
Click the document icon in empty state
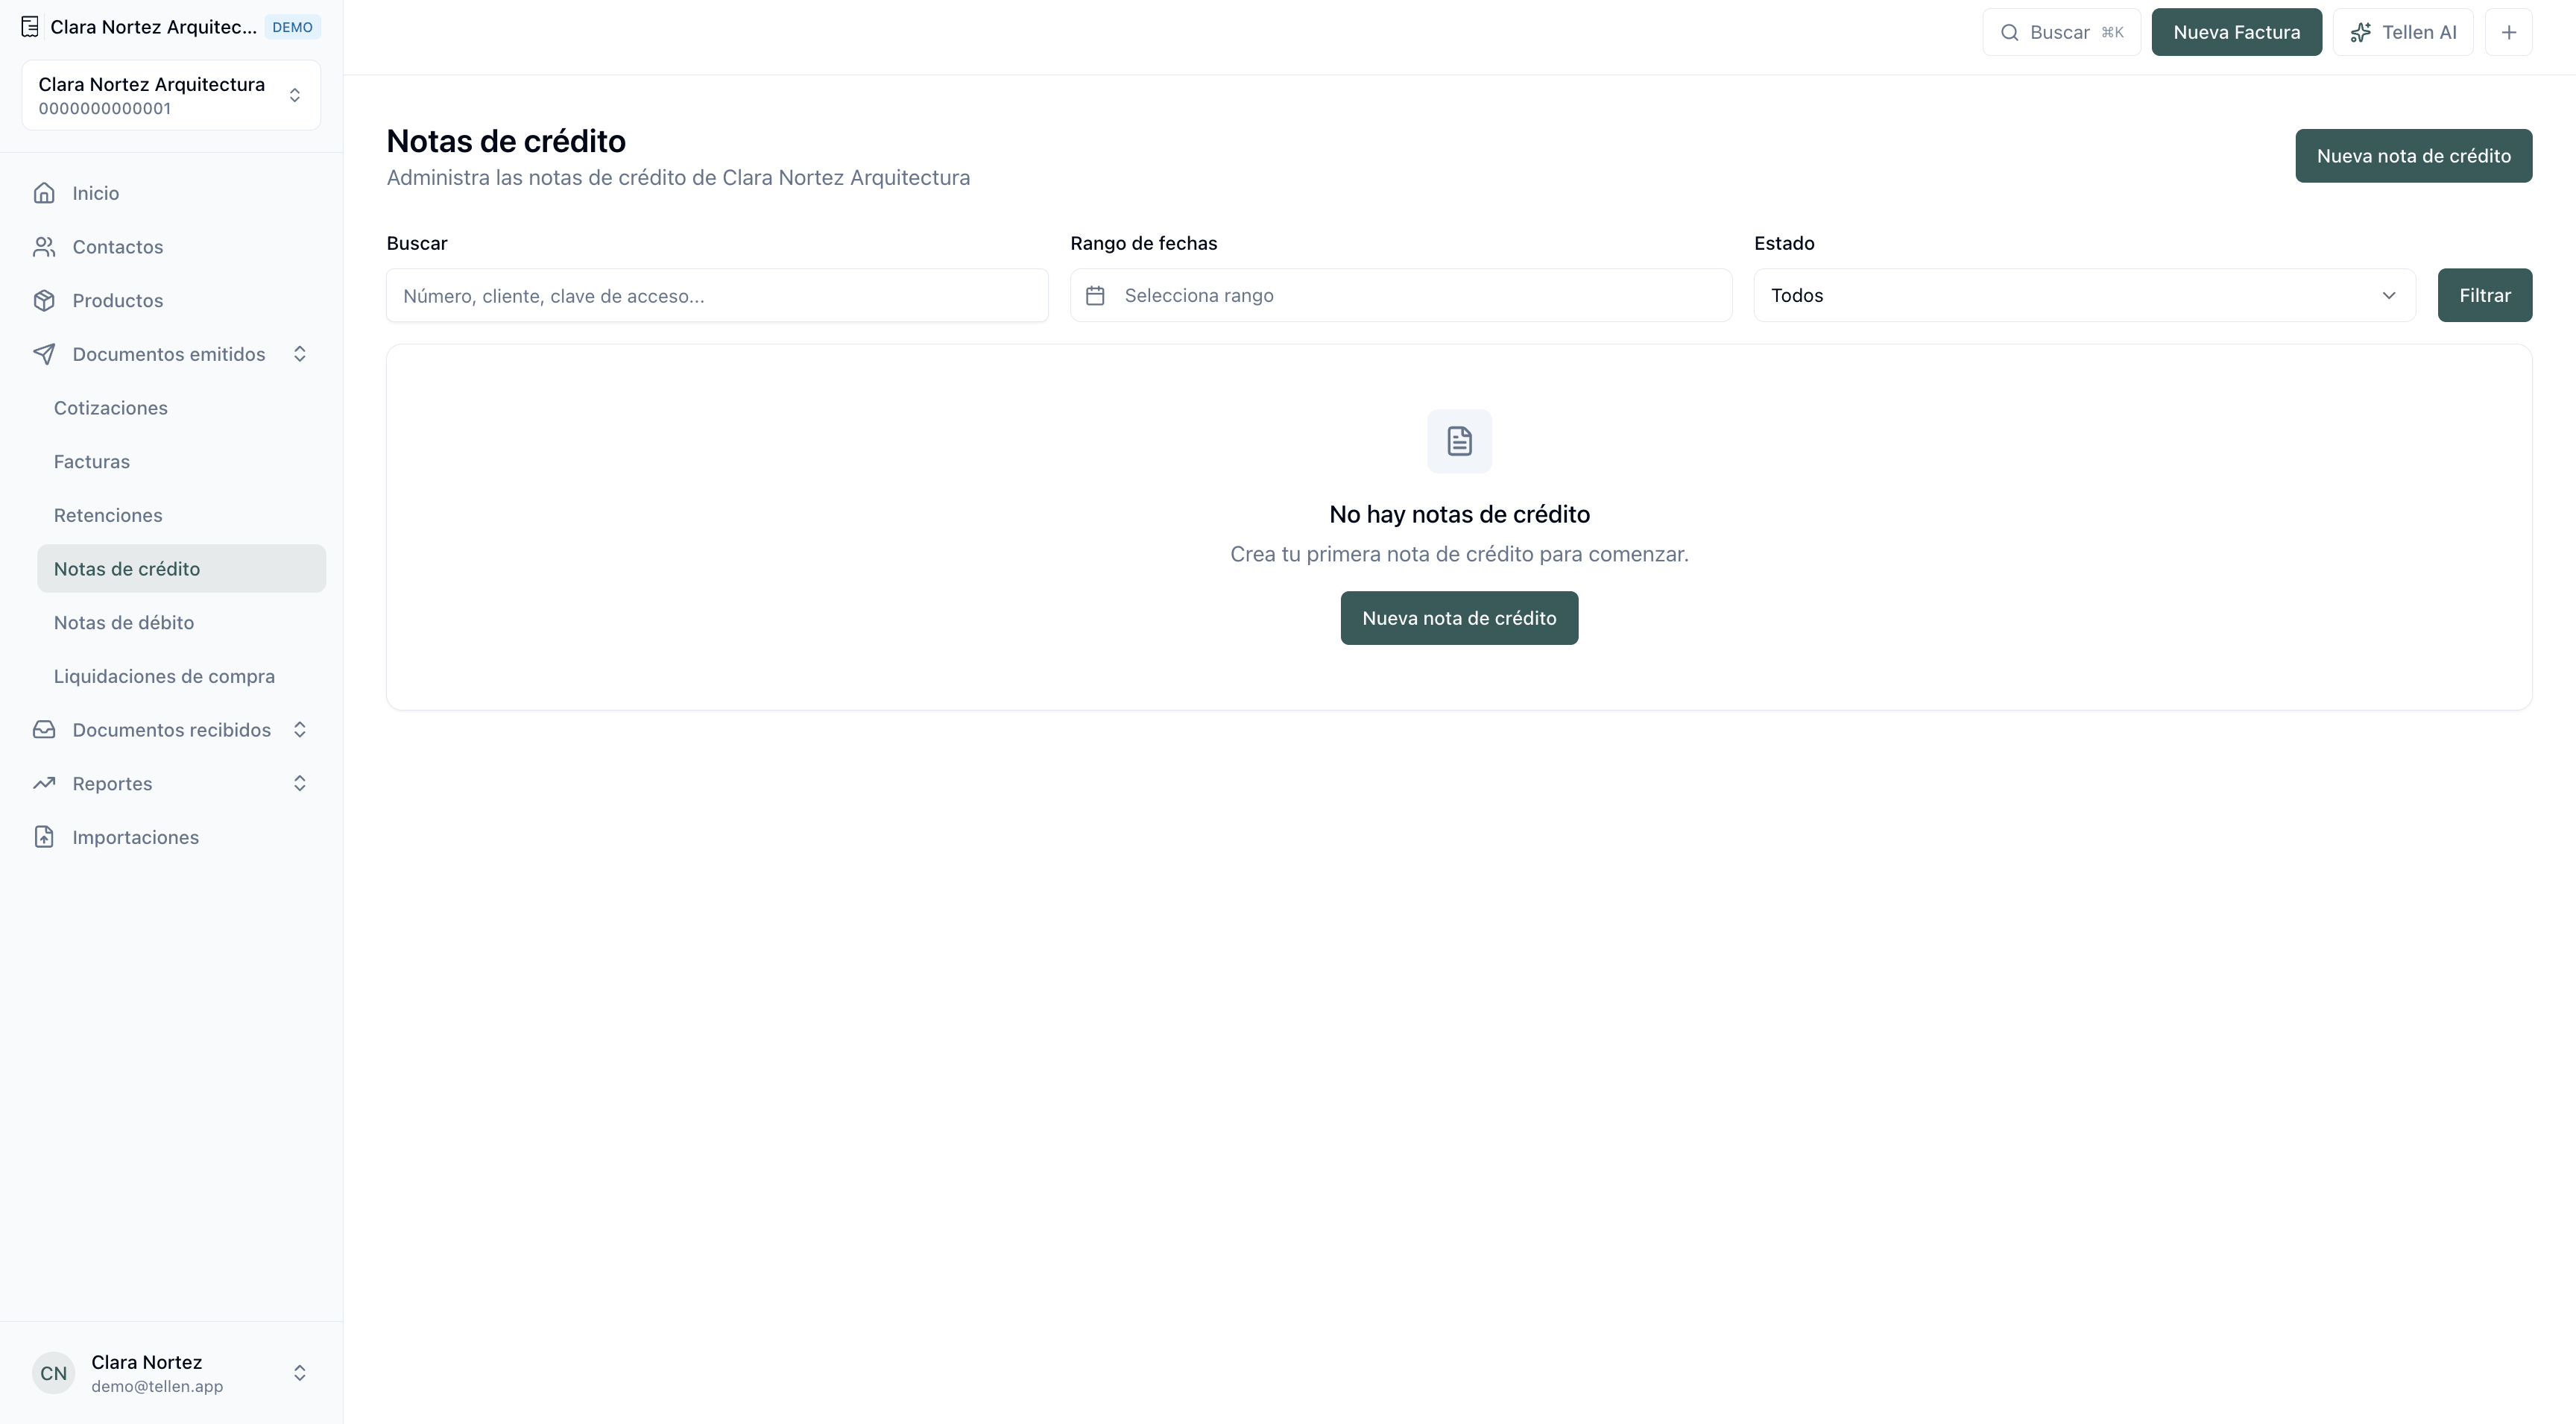pos(1459,441)
